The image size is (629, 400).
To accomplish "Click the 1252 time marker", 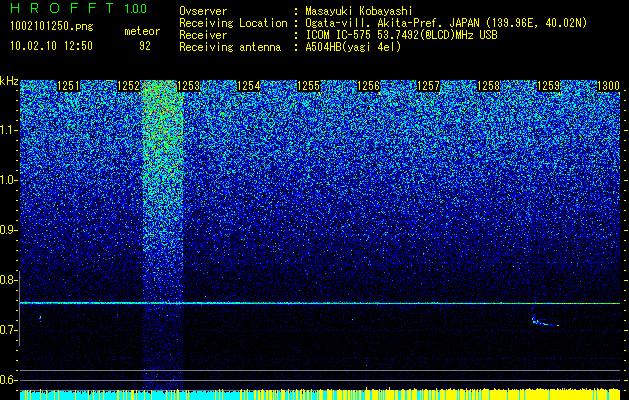I will pyautogui.click(x=128, y=86).
